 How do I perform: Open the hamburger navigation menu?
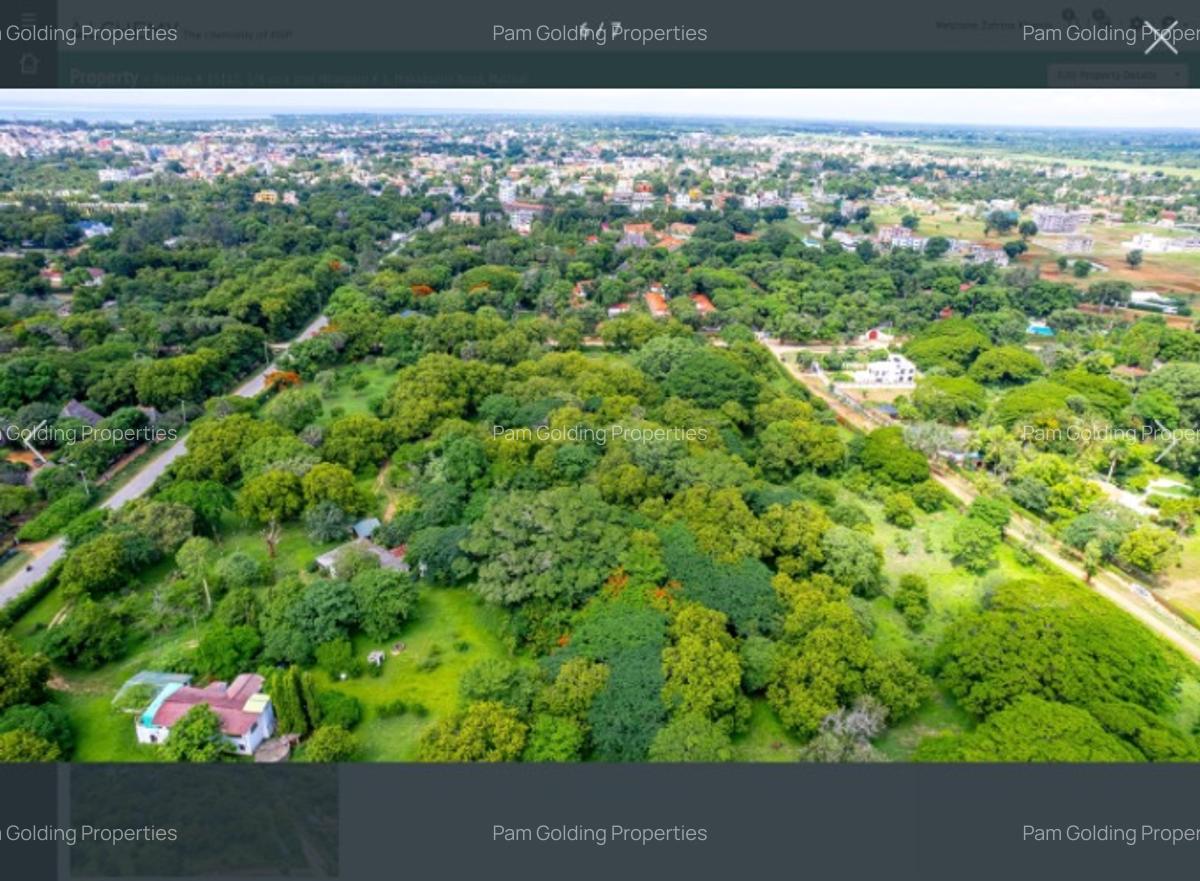coord(27,18)
